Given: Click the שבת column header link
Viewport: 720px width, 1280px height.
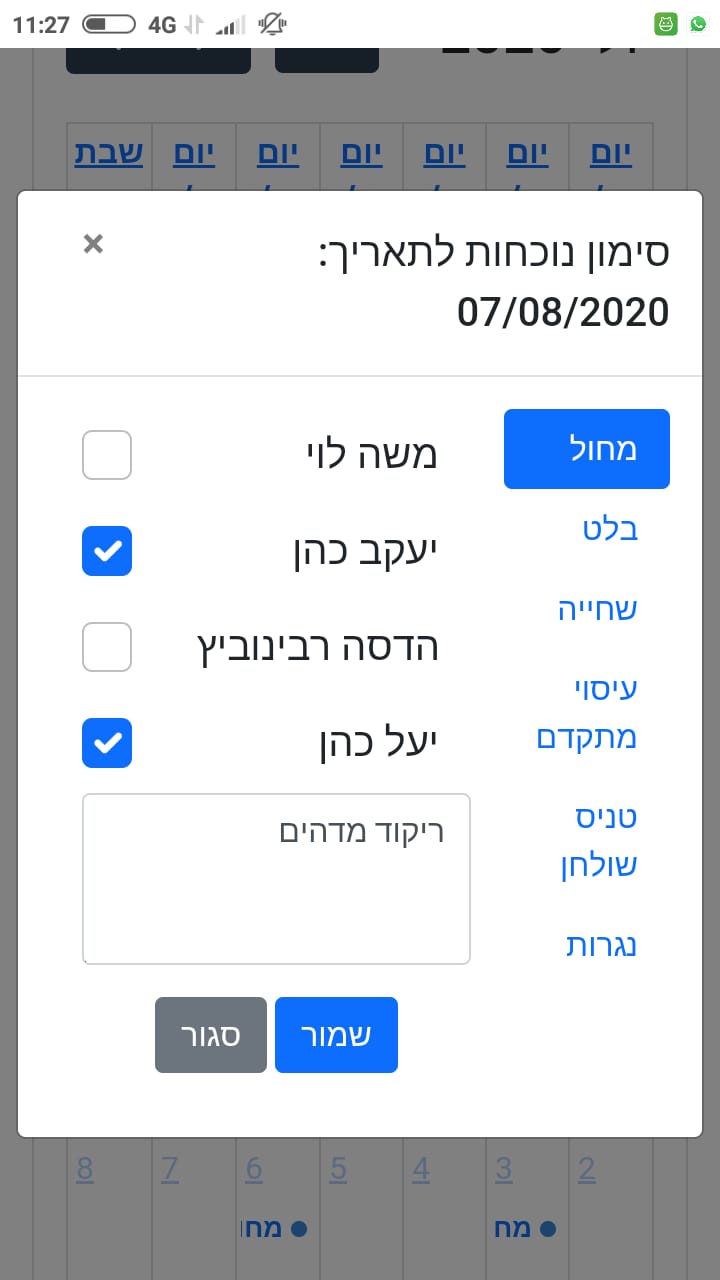Looking at the screenshot, I should pos(109,155).
